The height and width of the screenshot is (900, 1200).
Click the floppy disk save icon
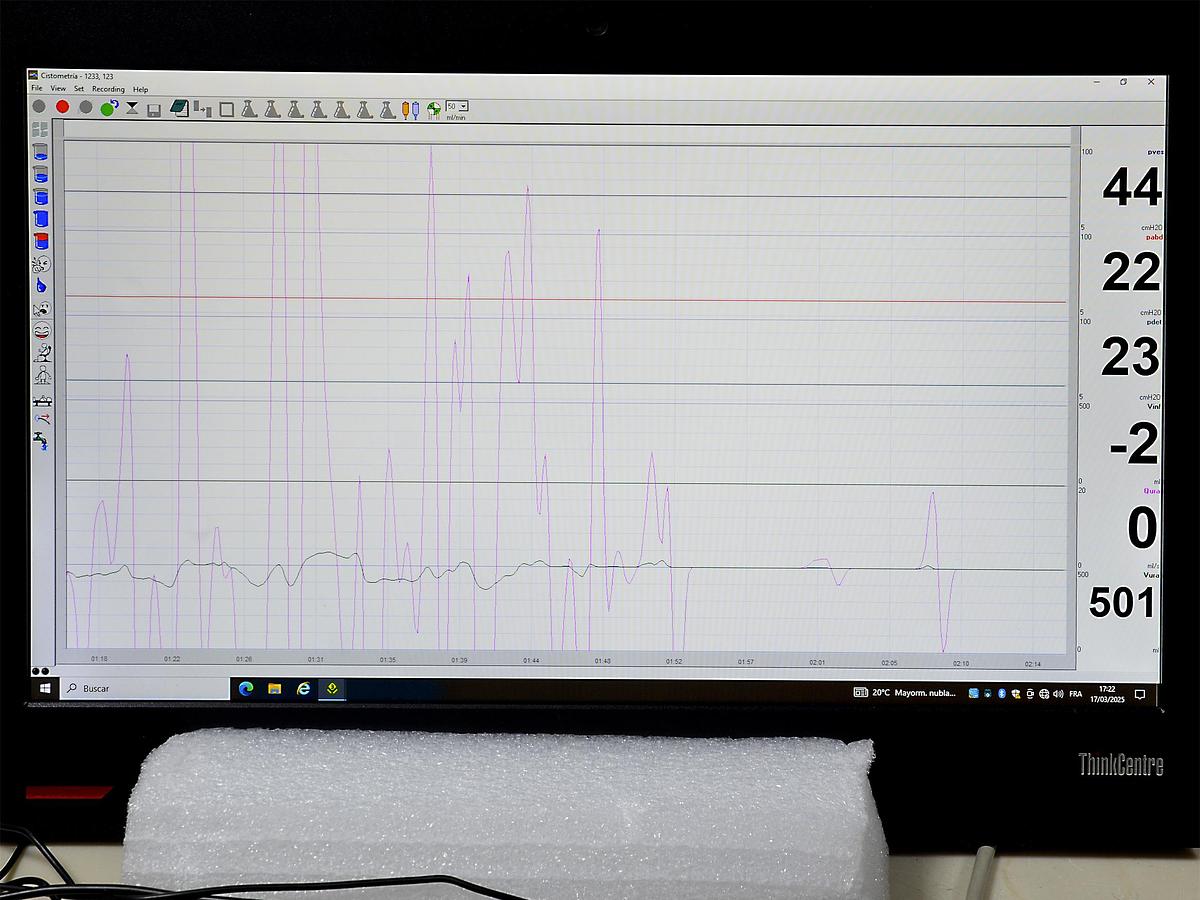point(154,109)
